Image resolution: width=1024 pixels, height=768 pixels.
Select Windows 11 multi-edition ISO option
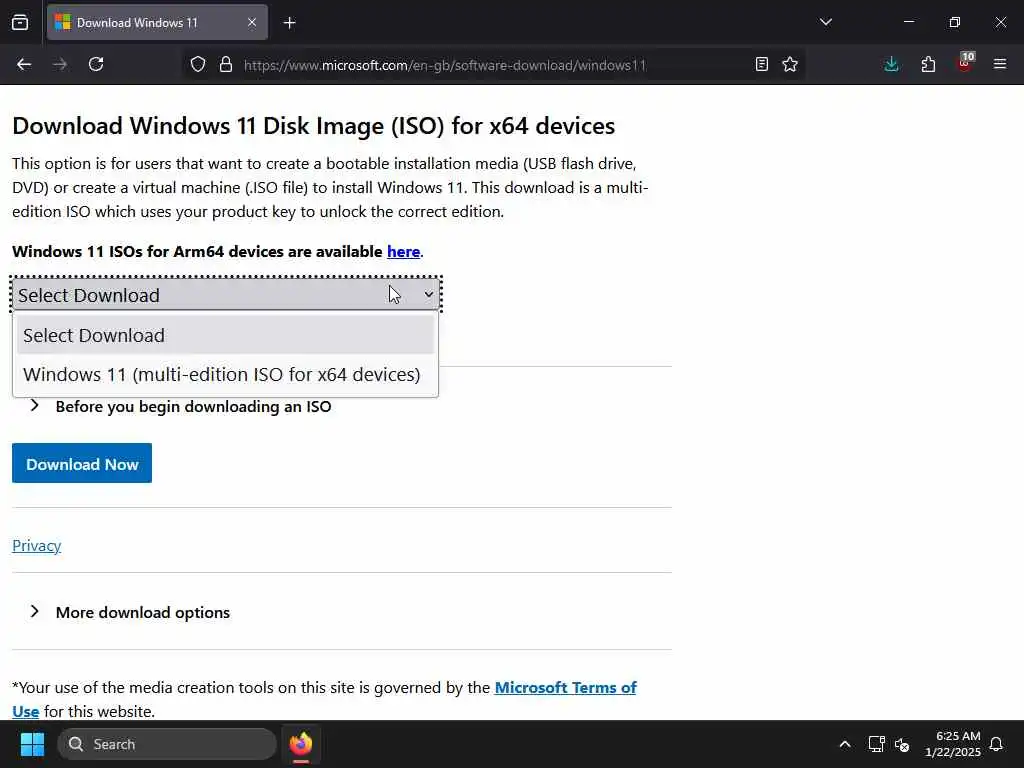point(226,374)
